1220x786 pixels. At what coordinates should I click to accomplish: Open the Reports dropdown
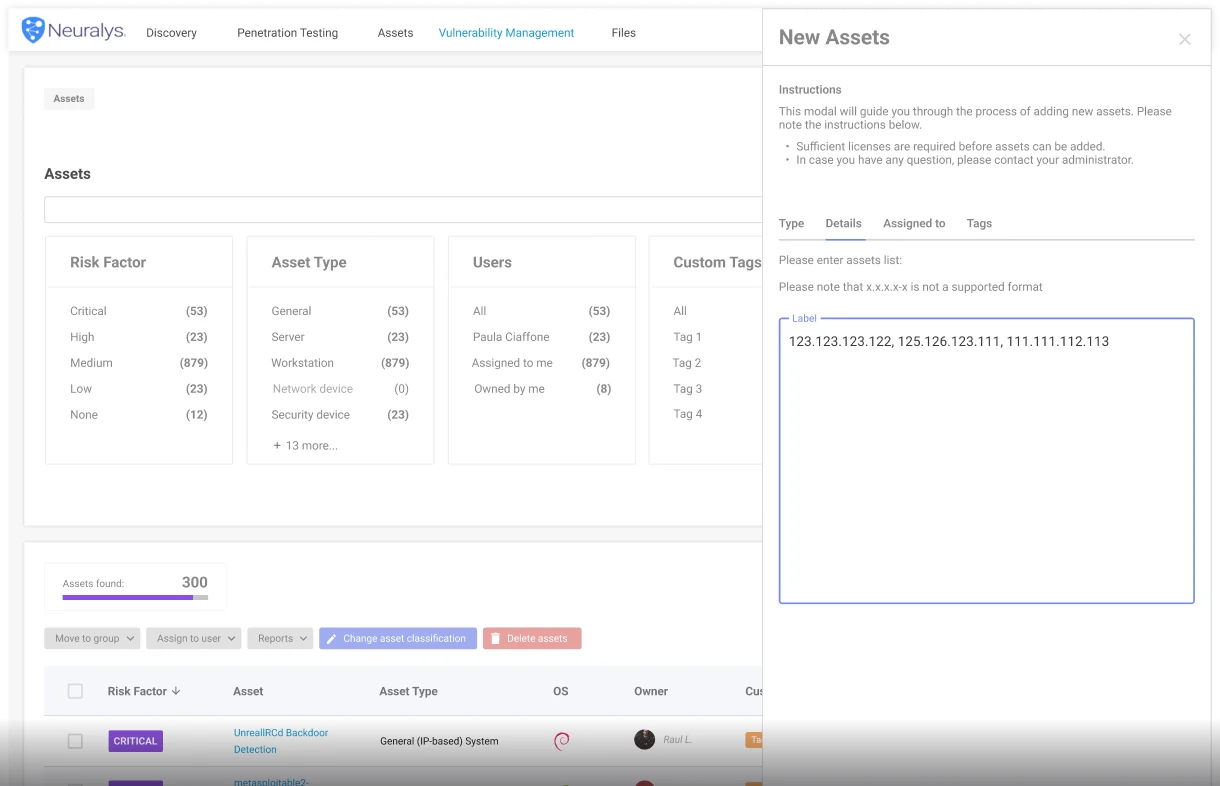pos(280,638)
